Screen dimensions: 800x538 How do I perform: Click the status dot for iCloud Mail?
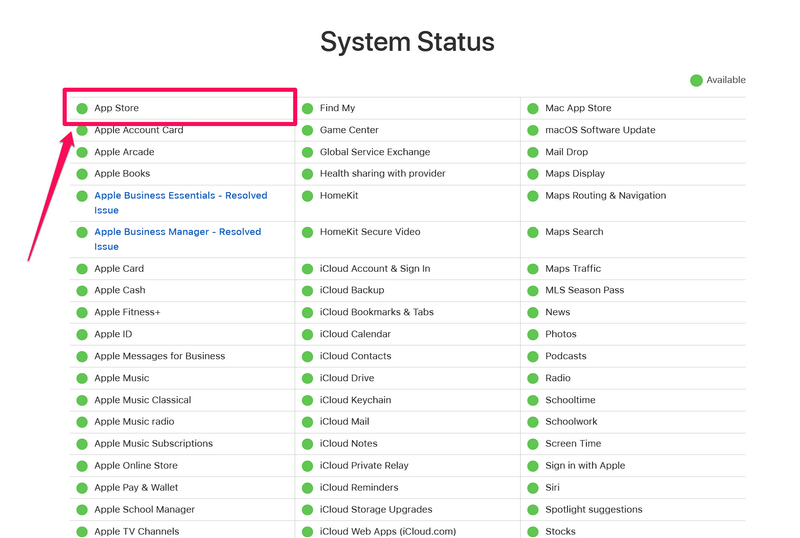(308, 422)
